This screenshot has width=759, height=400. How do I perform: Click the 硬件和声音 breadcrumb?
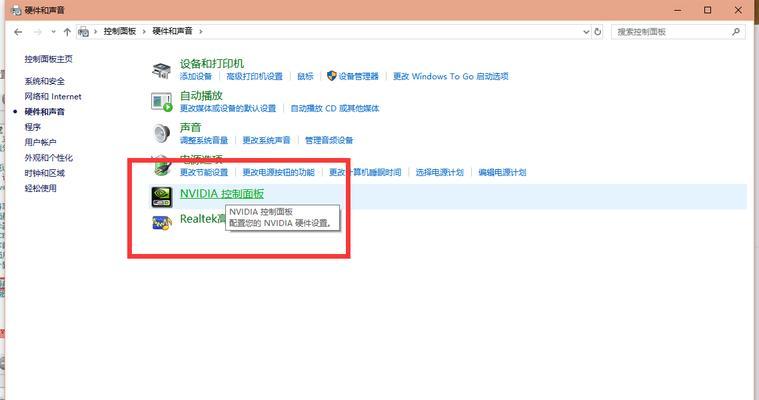coord(172,31)
